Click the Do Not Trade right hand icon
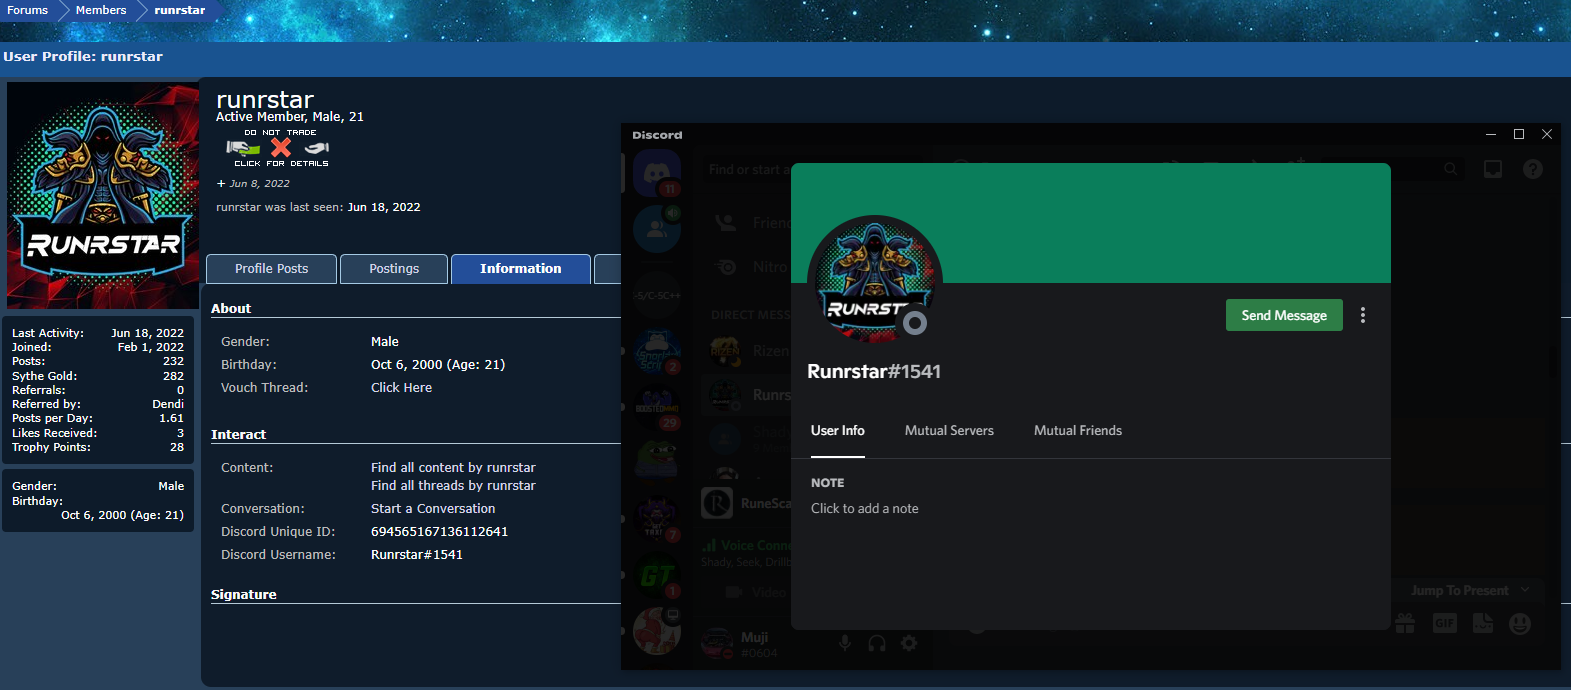Screen dimensions: 1571x690 point(317,148)
